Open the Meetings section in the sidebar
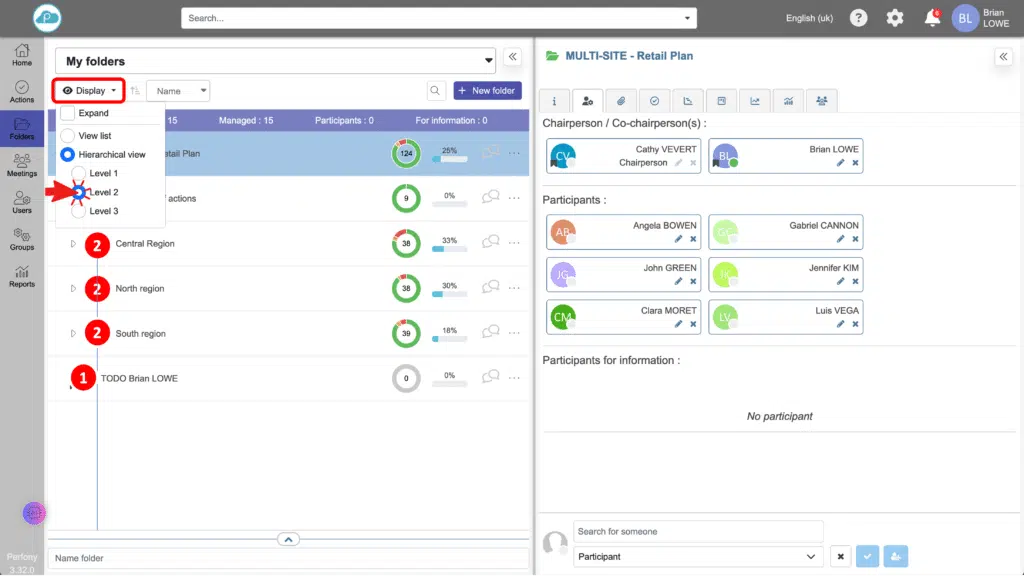The image size is (1024, 576). point(22,163)
